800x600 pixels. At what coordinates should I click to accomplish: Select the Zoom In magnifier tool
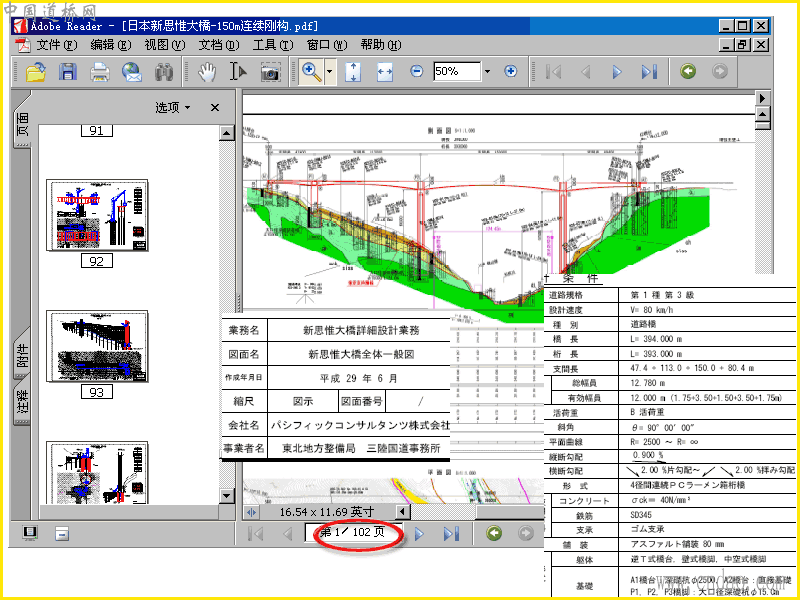coord(311,71)
